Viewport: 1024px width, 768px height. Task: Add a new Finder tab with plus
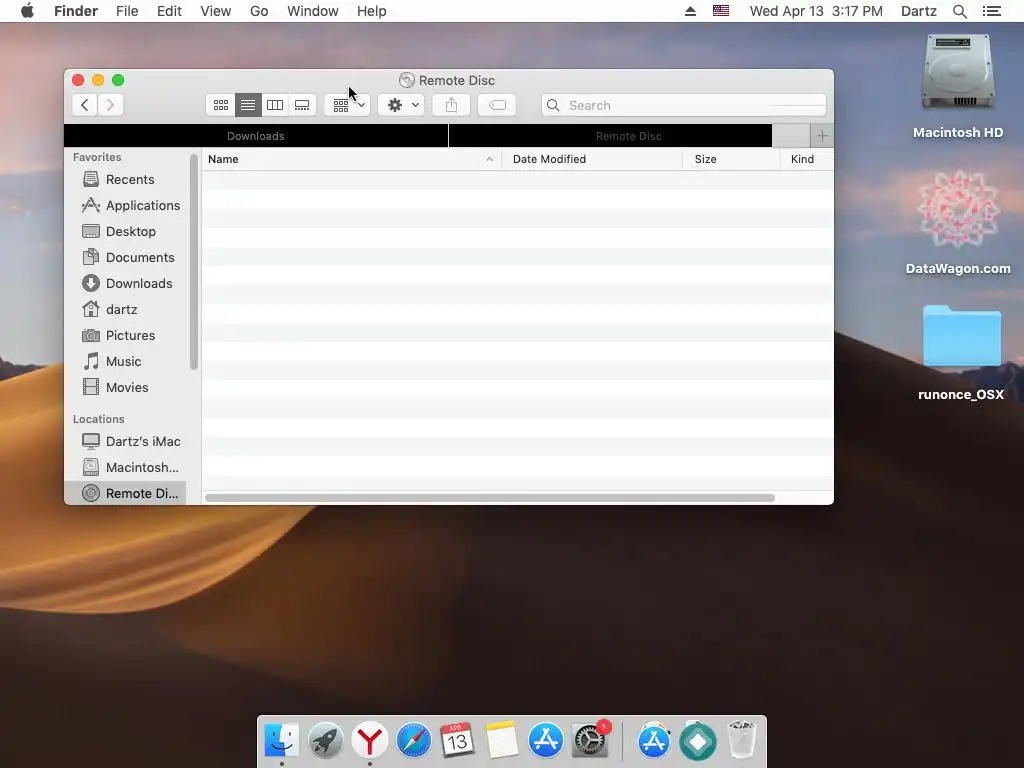point(822,136)
